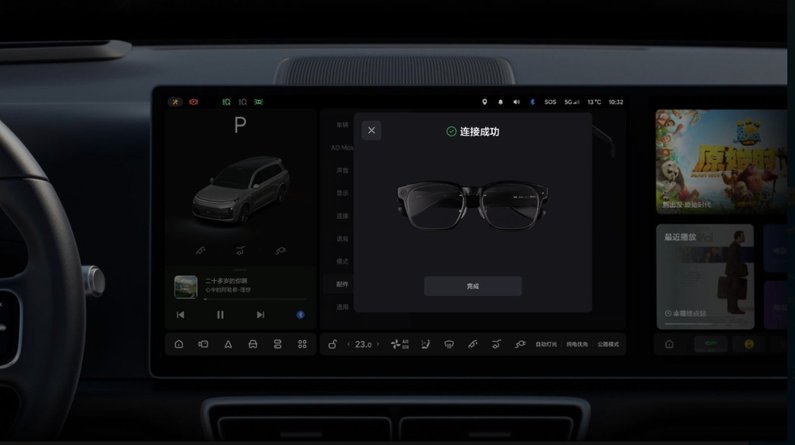Select the last text shortcut in the bottom bar
Viewport: 795px width, 445px height.
point(608,344)
